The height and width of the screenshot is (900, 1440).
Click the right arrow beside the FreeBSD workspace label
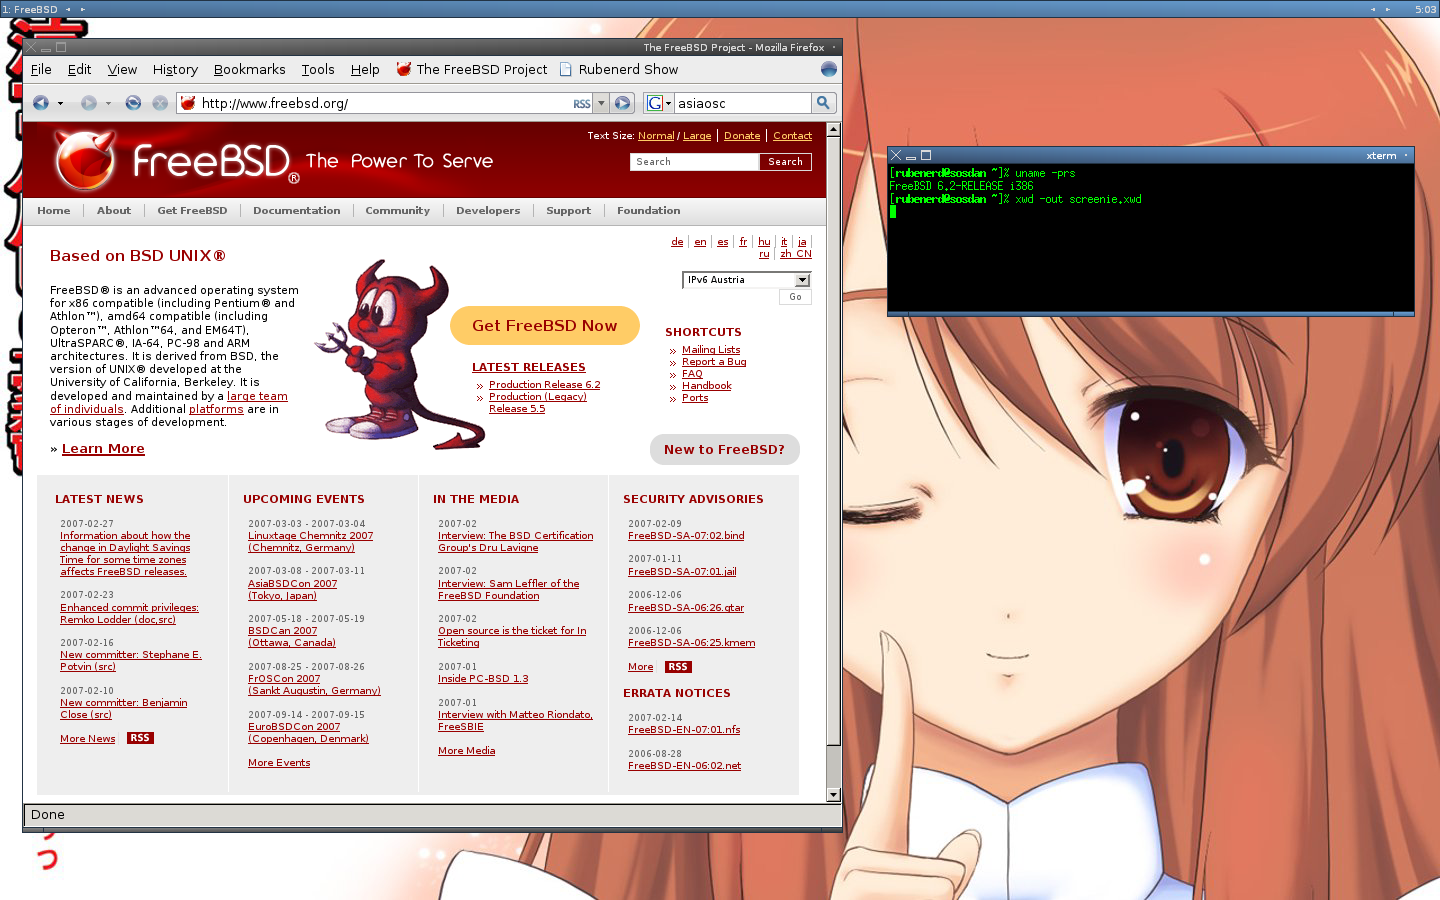(83, 9)
